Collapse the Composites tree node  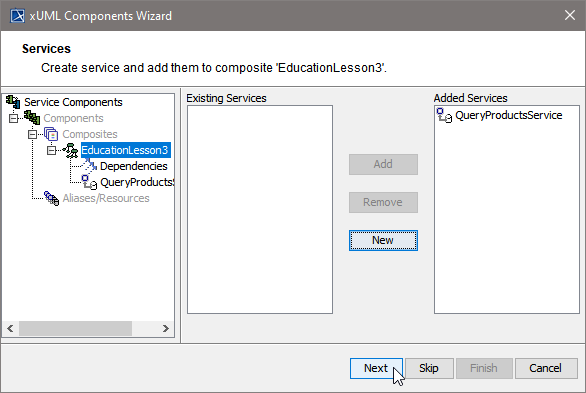pos(33,134)
